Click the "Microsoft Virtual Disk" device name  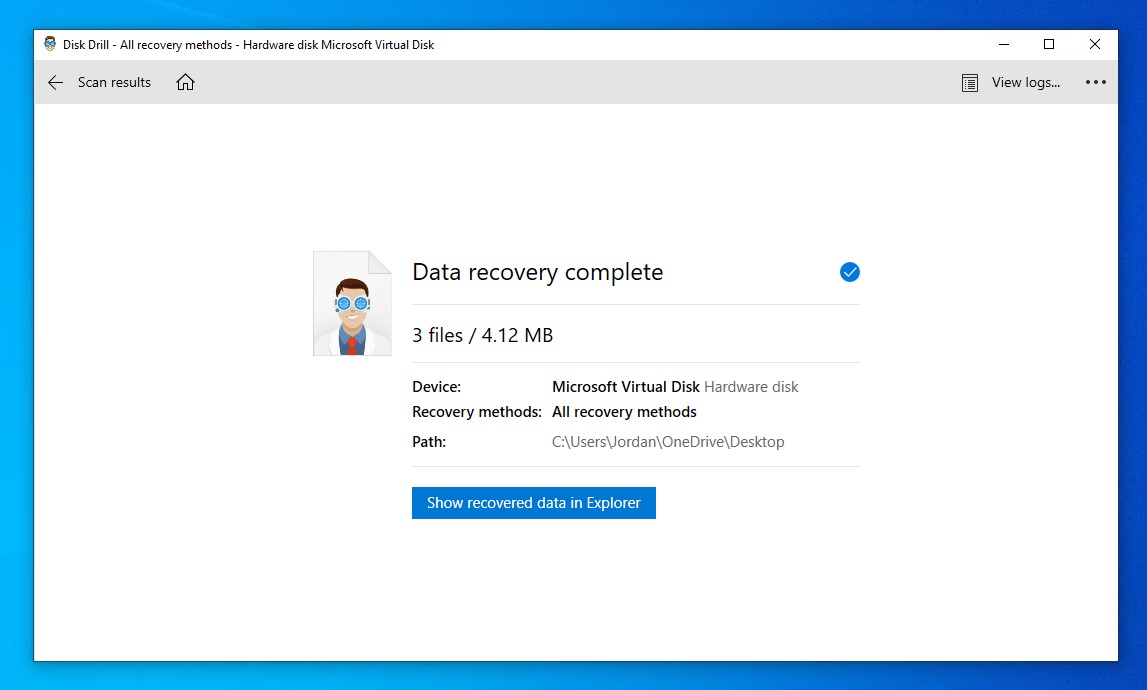[625, 386]
